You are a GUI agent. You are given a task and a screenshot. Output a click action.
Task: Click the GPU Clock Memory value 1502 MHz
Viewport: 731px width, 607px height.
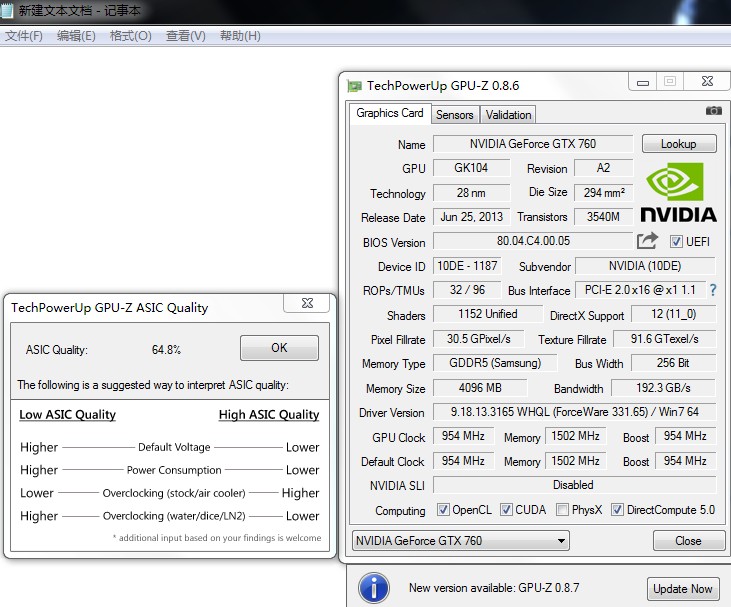(x=576, y=436)
